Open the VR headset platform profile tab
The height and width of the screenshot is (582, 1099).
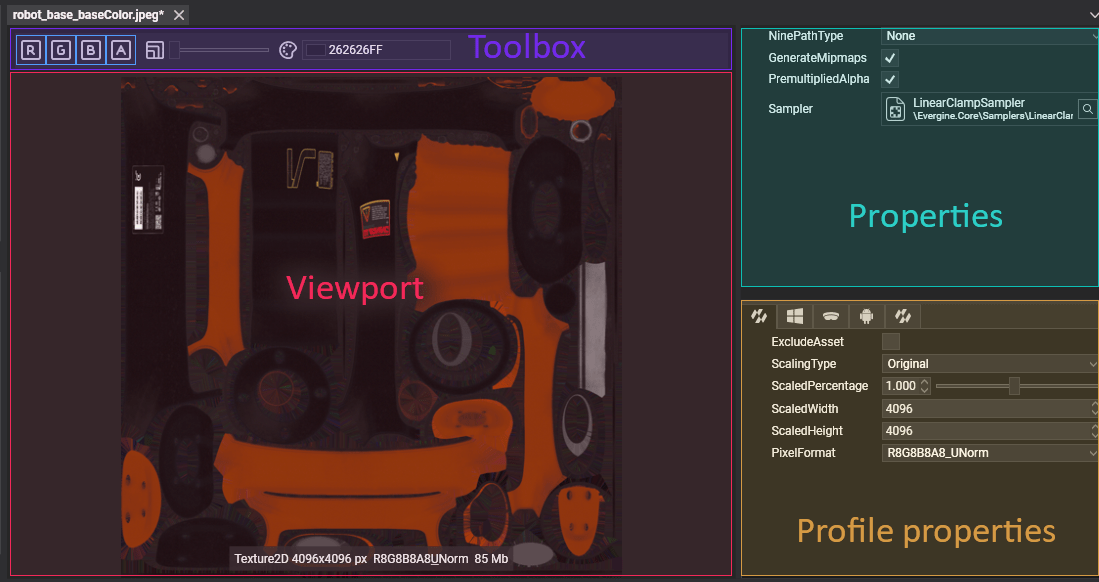click(830, 316)
